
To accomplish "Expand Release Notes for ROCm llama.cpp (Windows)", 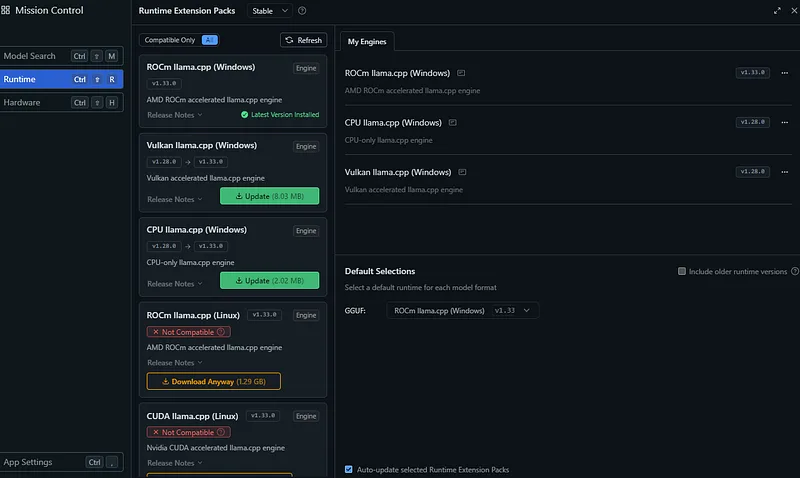I will 174,115.
